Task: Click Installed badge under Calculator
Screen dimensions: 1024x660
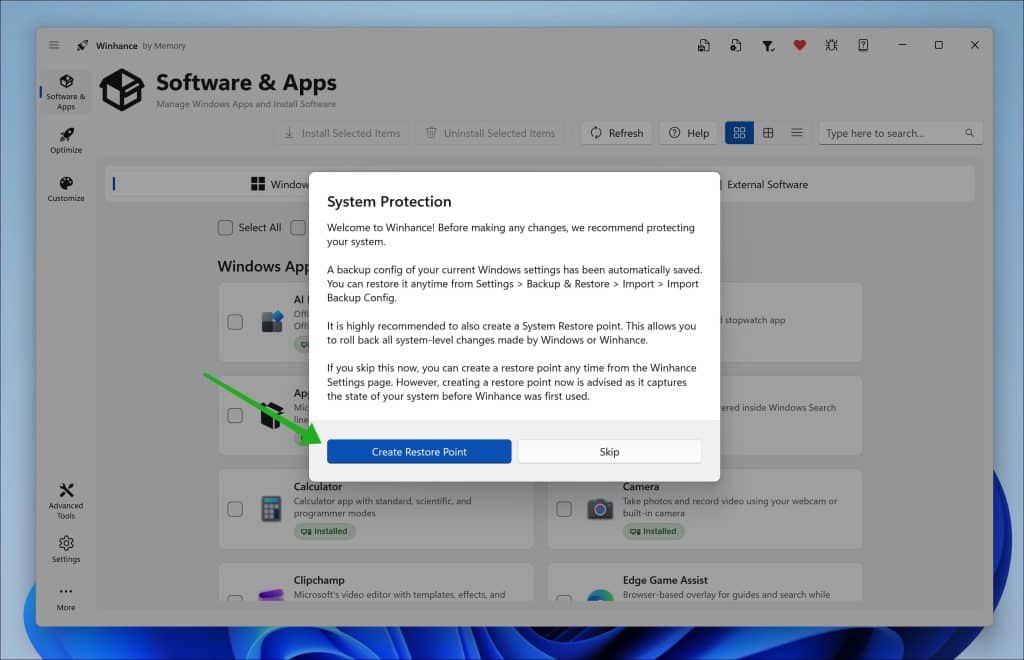Action: (324, 531)
